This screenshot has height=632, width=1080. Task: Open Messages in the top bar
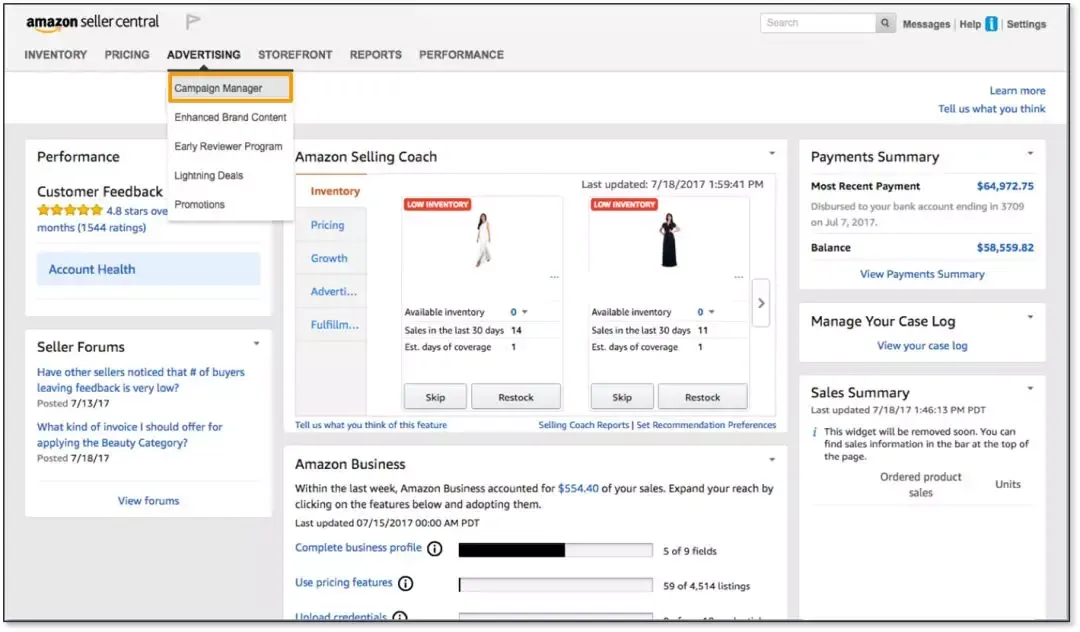click(x=926, y=24)
